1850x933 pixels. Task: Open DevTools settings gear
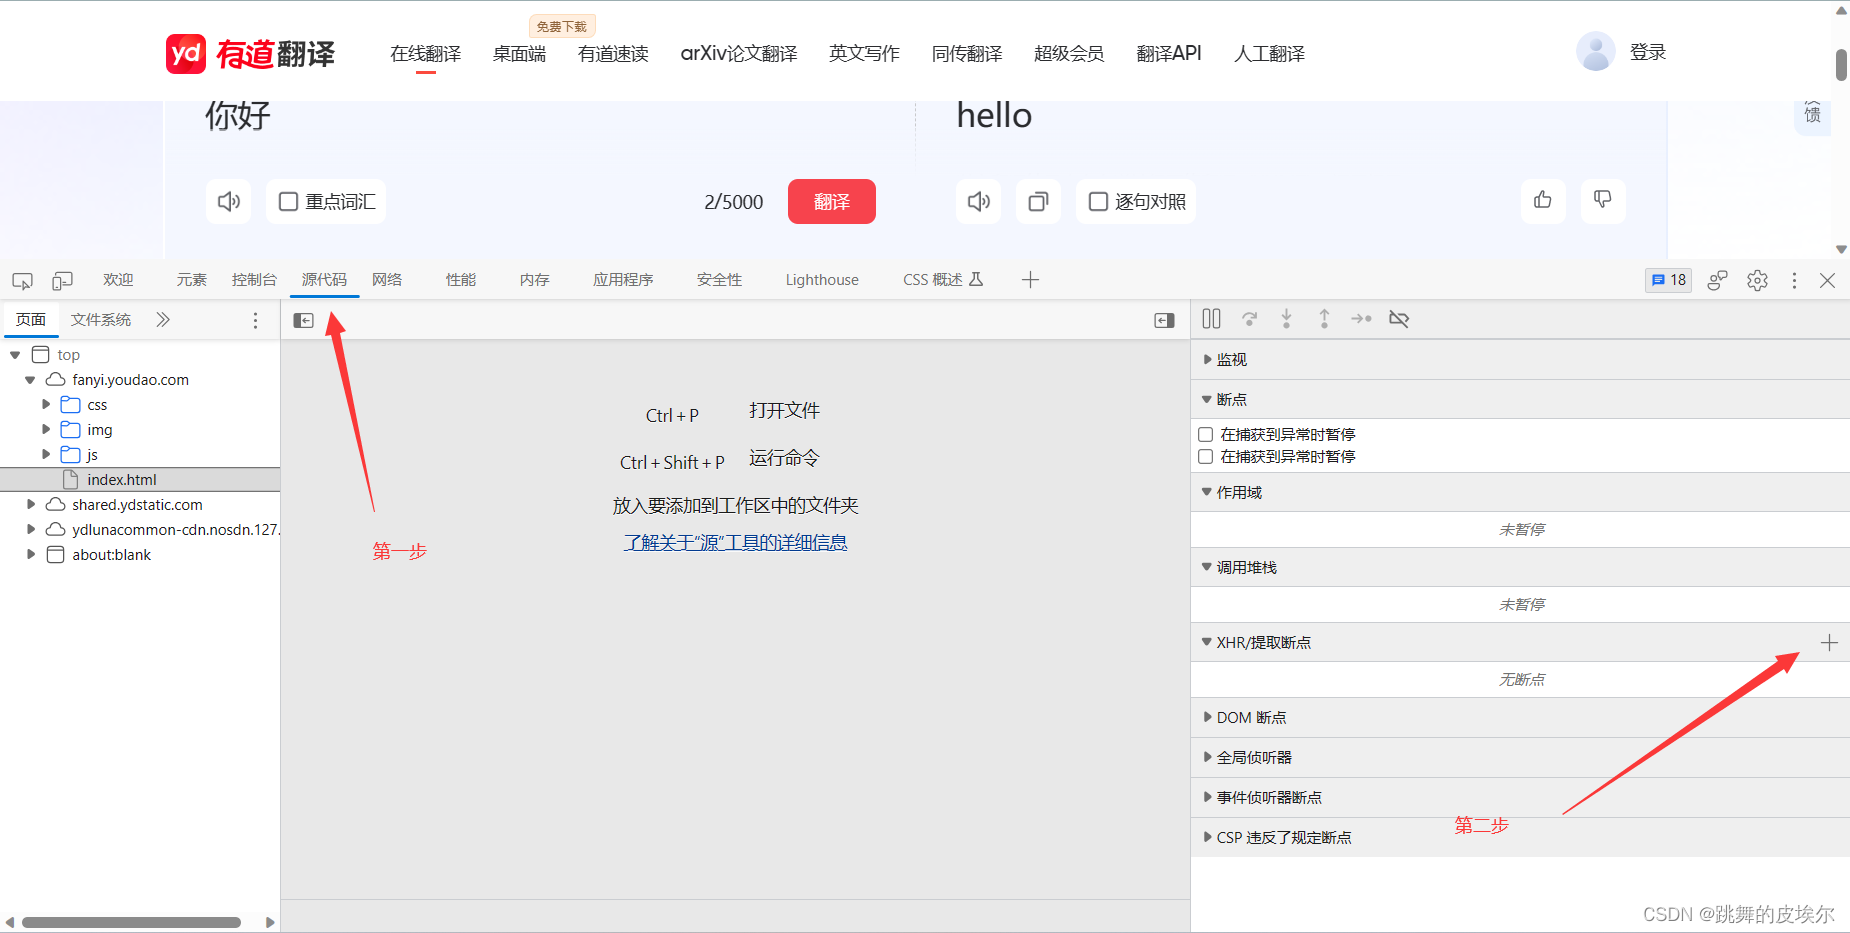pos(1757,280)
